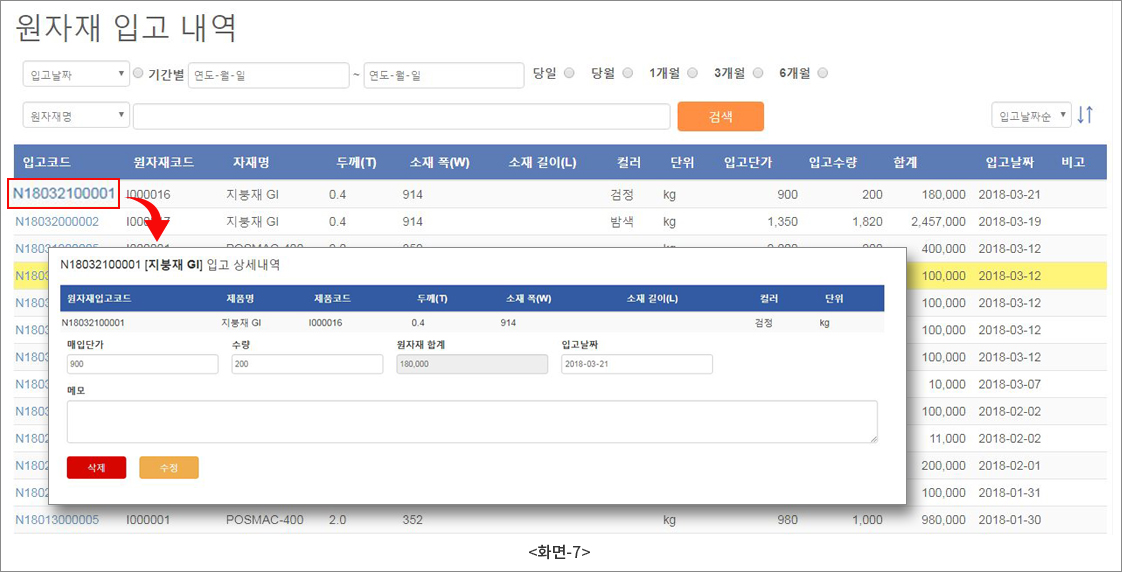Click the 11,000 total cell
This screenshot has height=572, width=1122.
pos(946,439)
